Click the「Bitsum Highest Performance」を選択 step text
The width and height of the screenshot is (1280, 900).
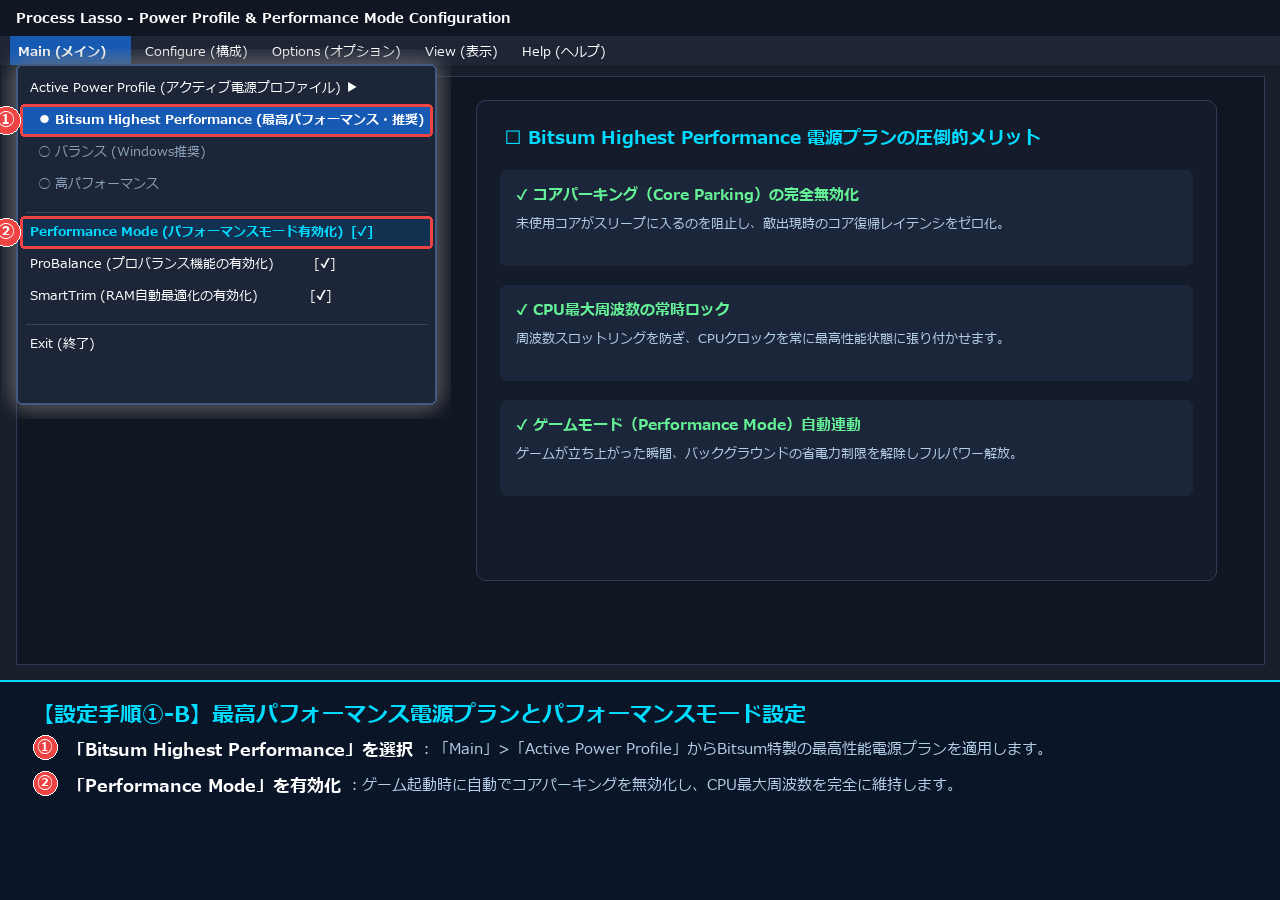click(x=240, y=749)
